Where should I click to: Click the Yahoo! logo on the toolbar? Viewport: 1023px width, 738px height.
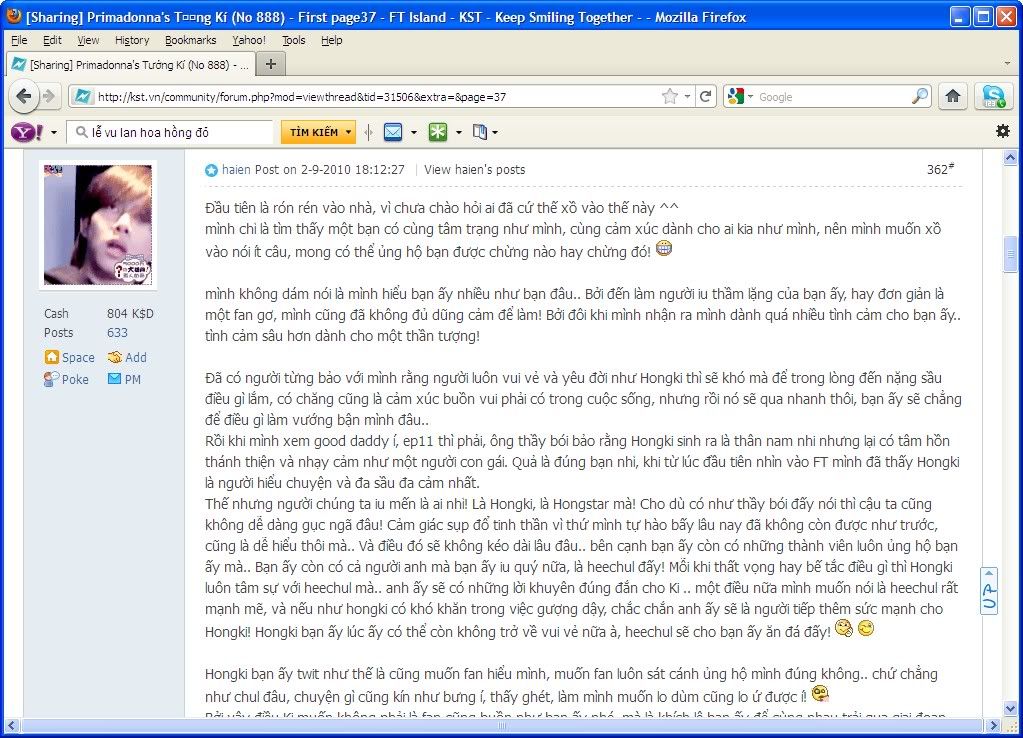click(27, 132)
